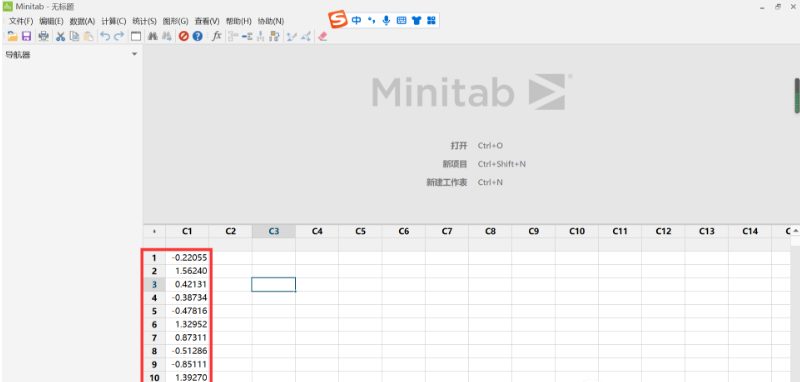
Task: Select column header C8
Action: pyautogui.click(x=490, y=231)
